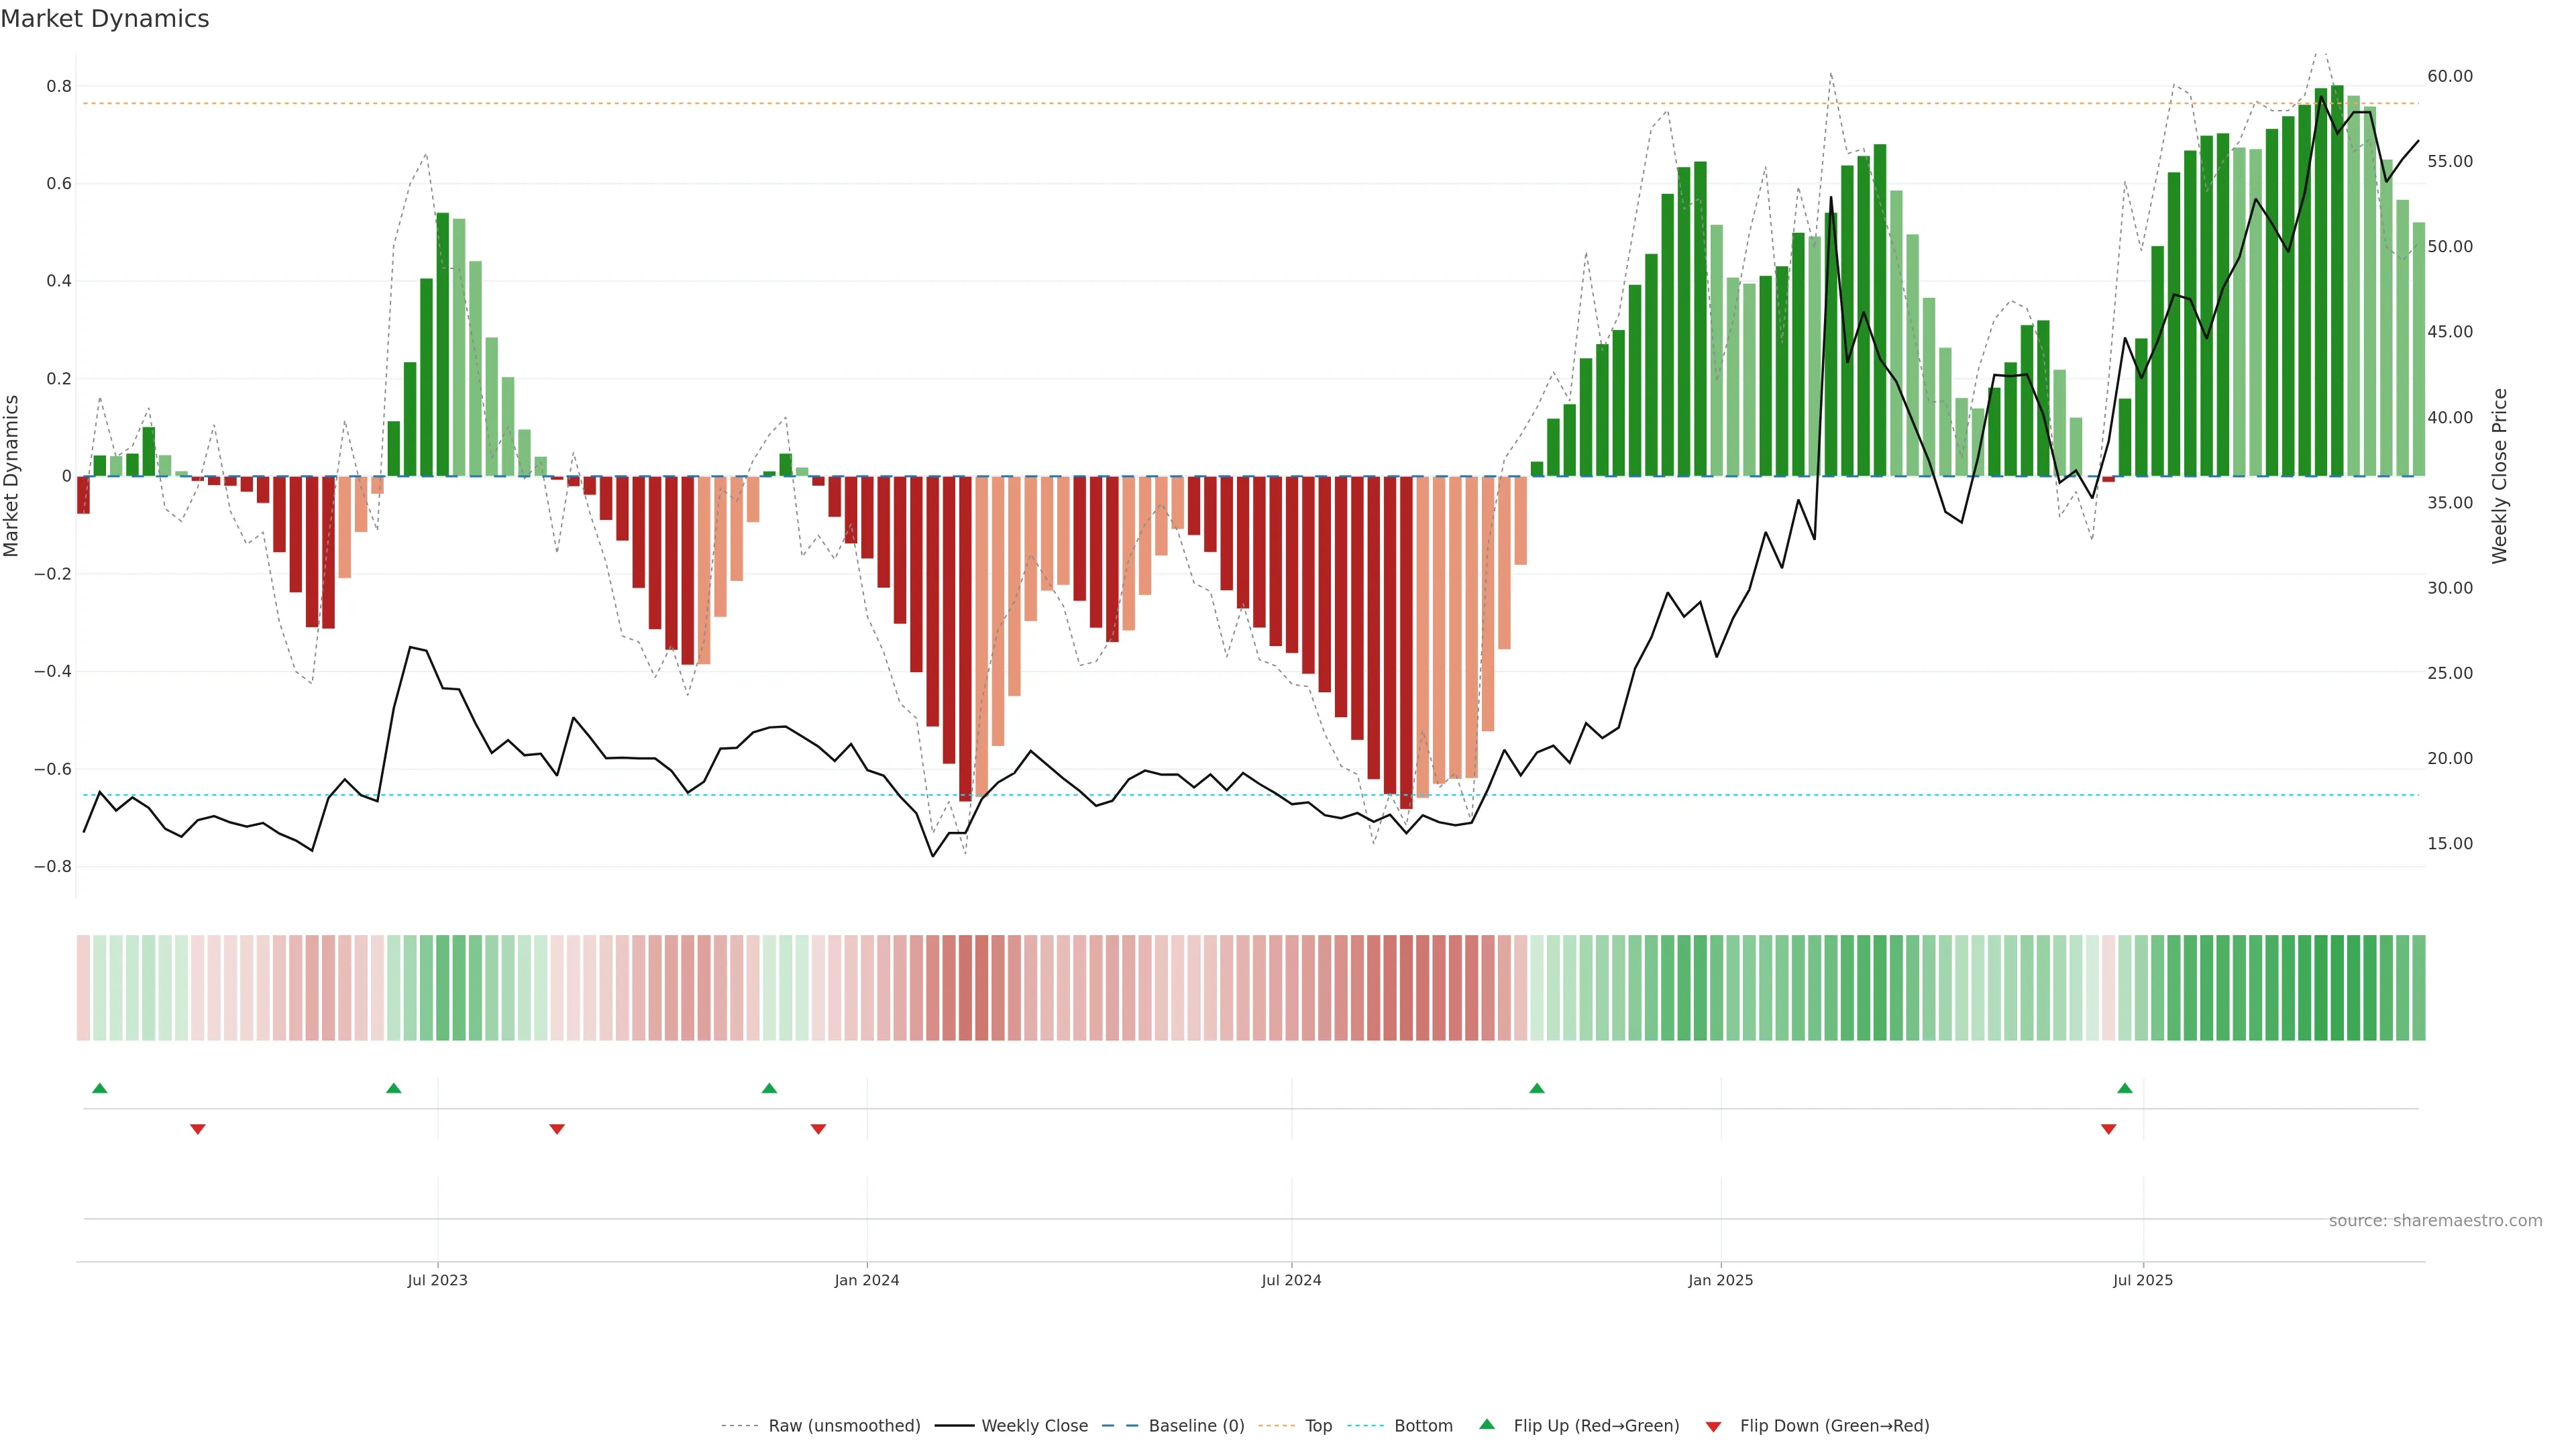The image size is (2576, 1449).
Task: Click the red flip-down marker before Jul 2025
Action: 2109,1129
